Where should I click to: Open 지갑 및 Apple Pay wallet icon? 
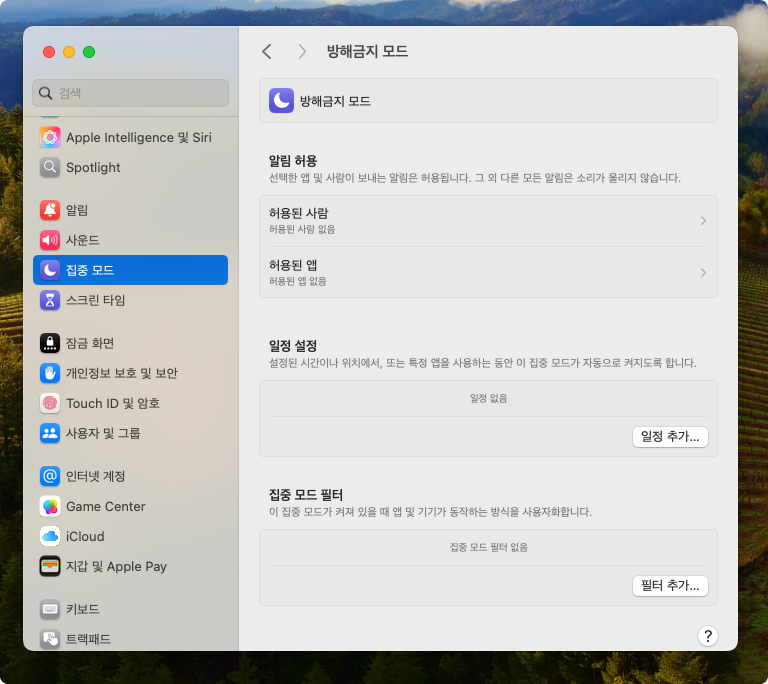pos(49,566)
